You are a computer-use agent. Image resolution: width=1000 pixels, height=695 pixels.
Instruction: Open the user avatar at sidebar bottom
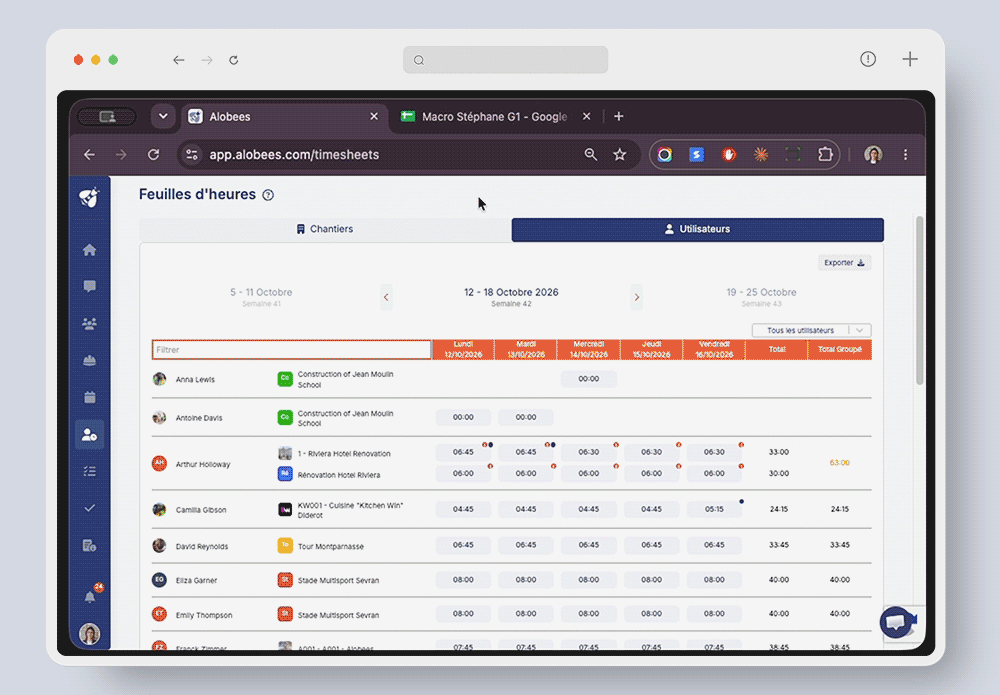(x=89, y=634)
